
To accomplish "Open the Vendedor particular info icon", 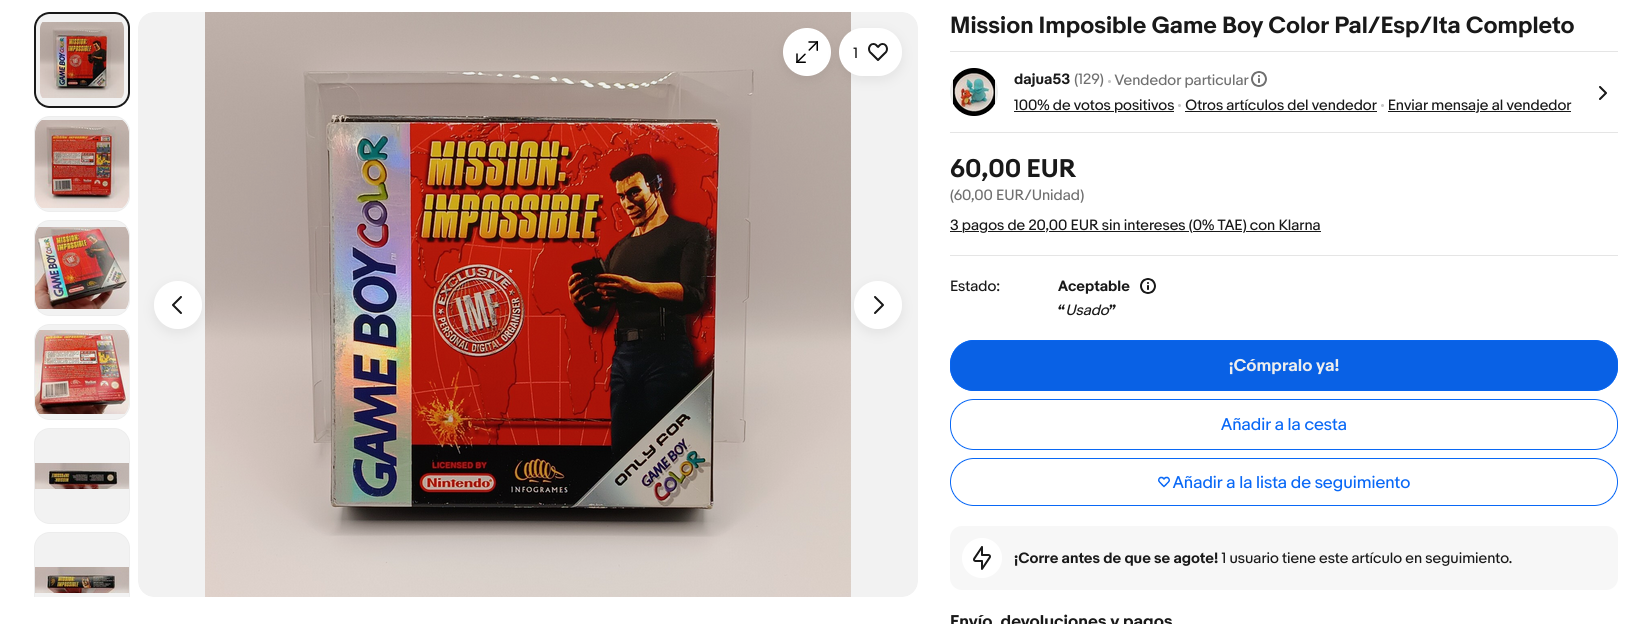I will 1259,79.
